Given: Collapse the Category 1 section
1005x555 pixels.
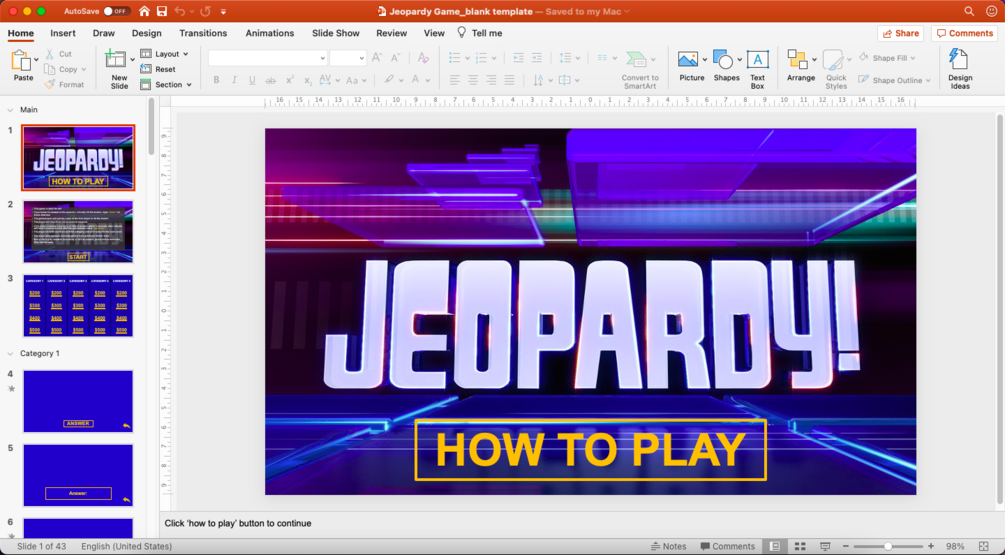Looking at the screenshot, I should click(x=10, y=354).
